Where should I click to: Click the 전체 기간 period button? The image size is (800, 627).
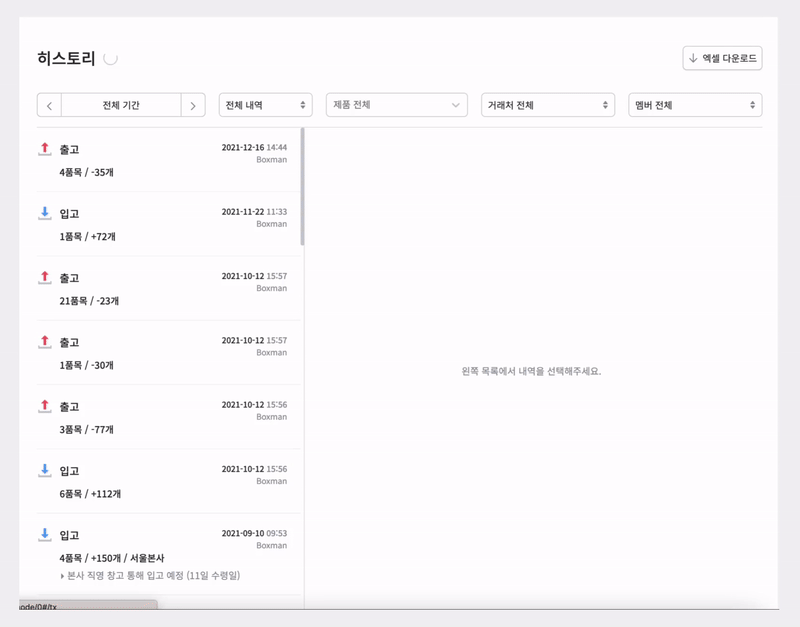[121, 105]
